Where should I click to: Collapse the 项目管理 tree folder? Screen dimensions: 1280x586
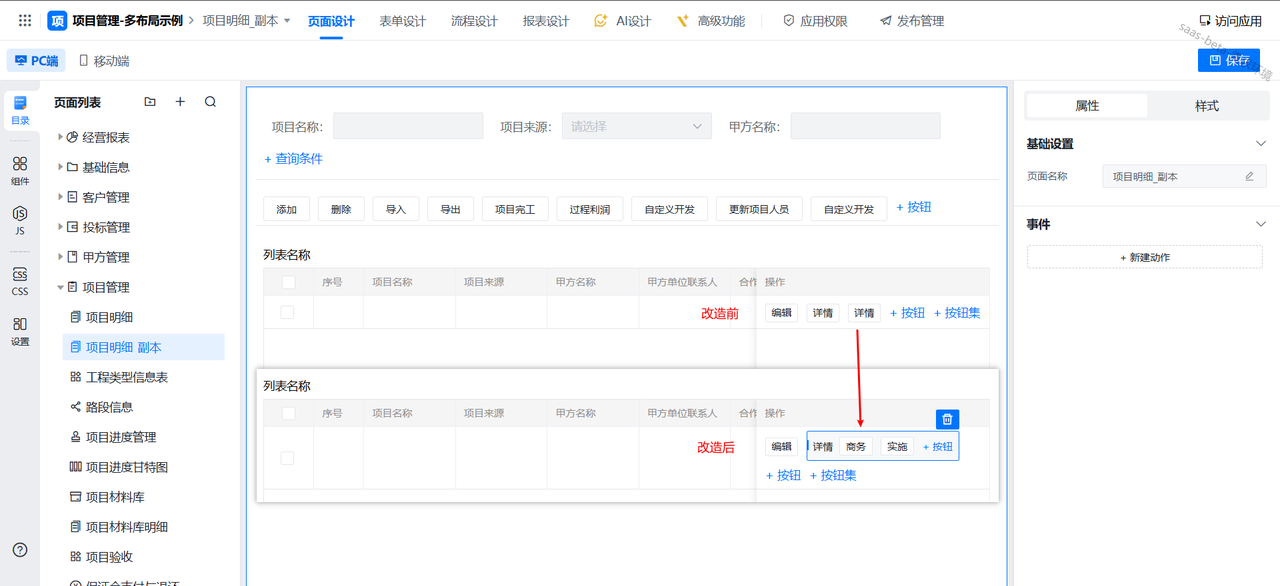click(x=60, y=287)
